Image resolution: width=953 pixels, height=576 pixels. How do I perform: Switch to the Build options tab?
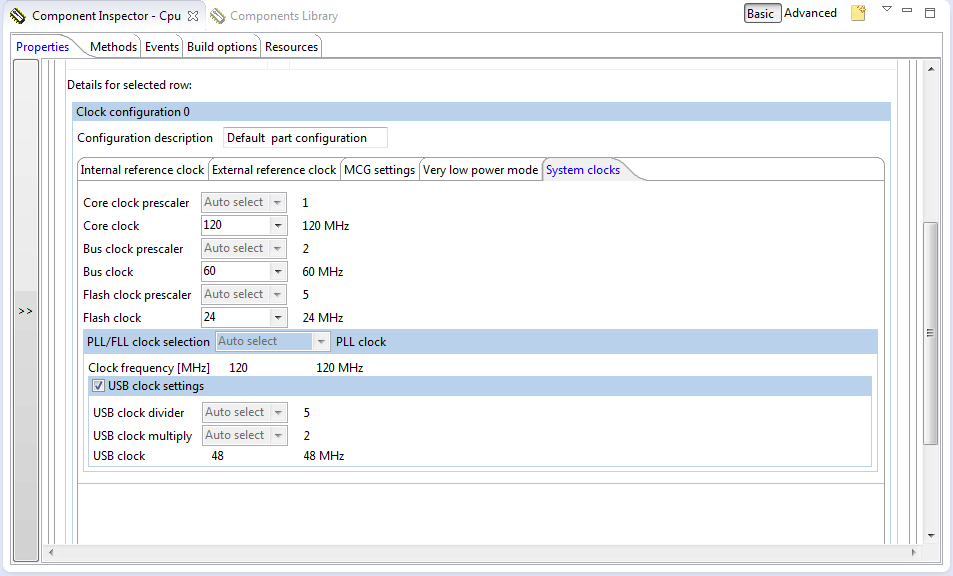click(222, 47)
